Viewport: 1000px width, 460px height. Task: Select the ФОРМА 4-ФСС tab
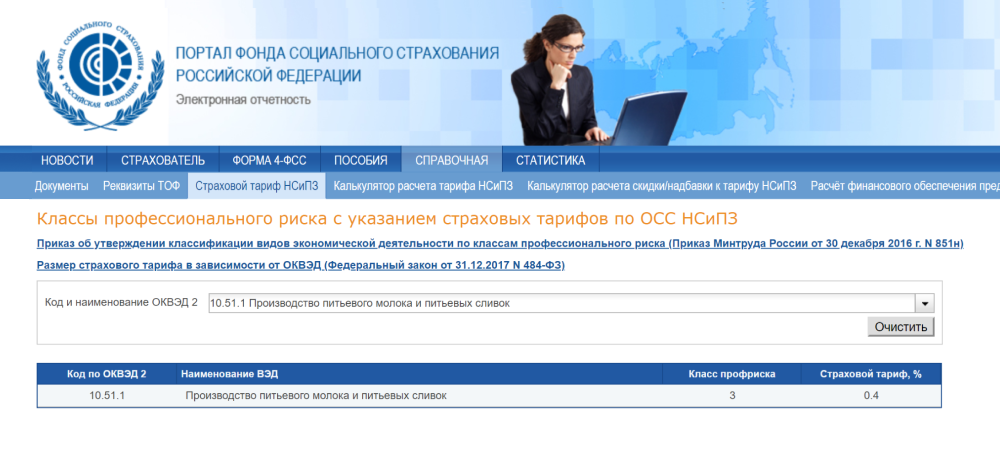[269, 160]
